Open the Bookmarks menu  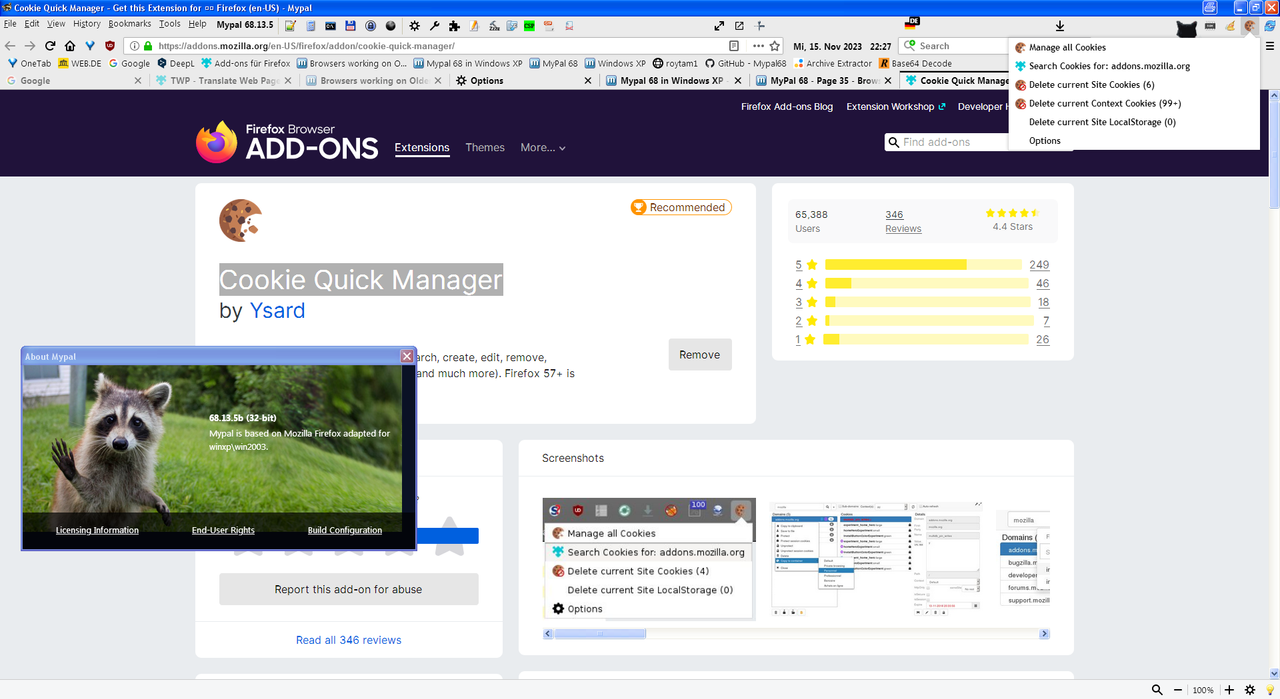(130, 23)
